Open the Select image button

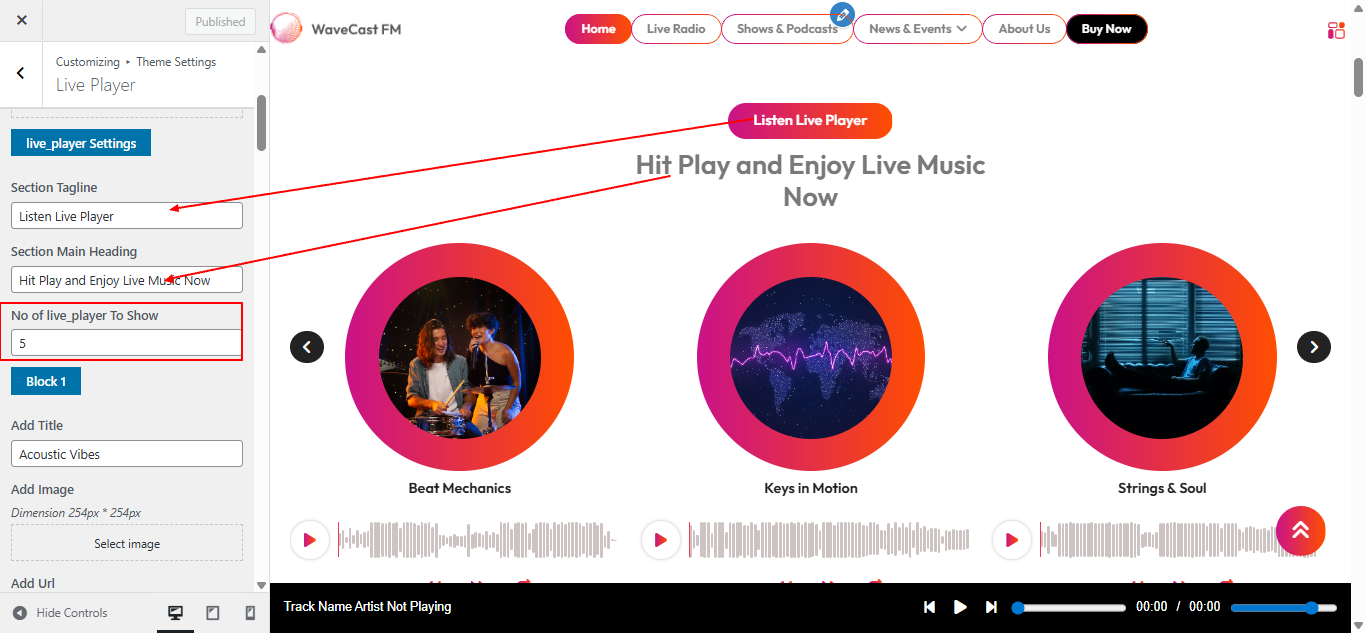126,543
